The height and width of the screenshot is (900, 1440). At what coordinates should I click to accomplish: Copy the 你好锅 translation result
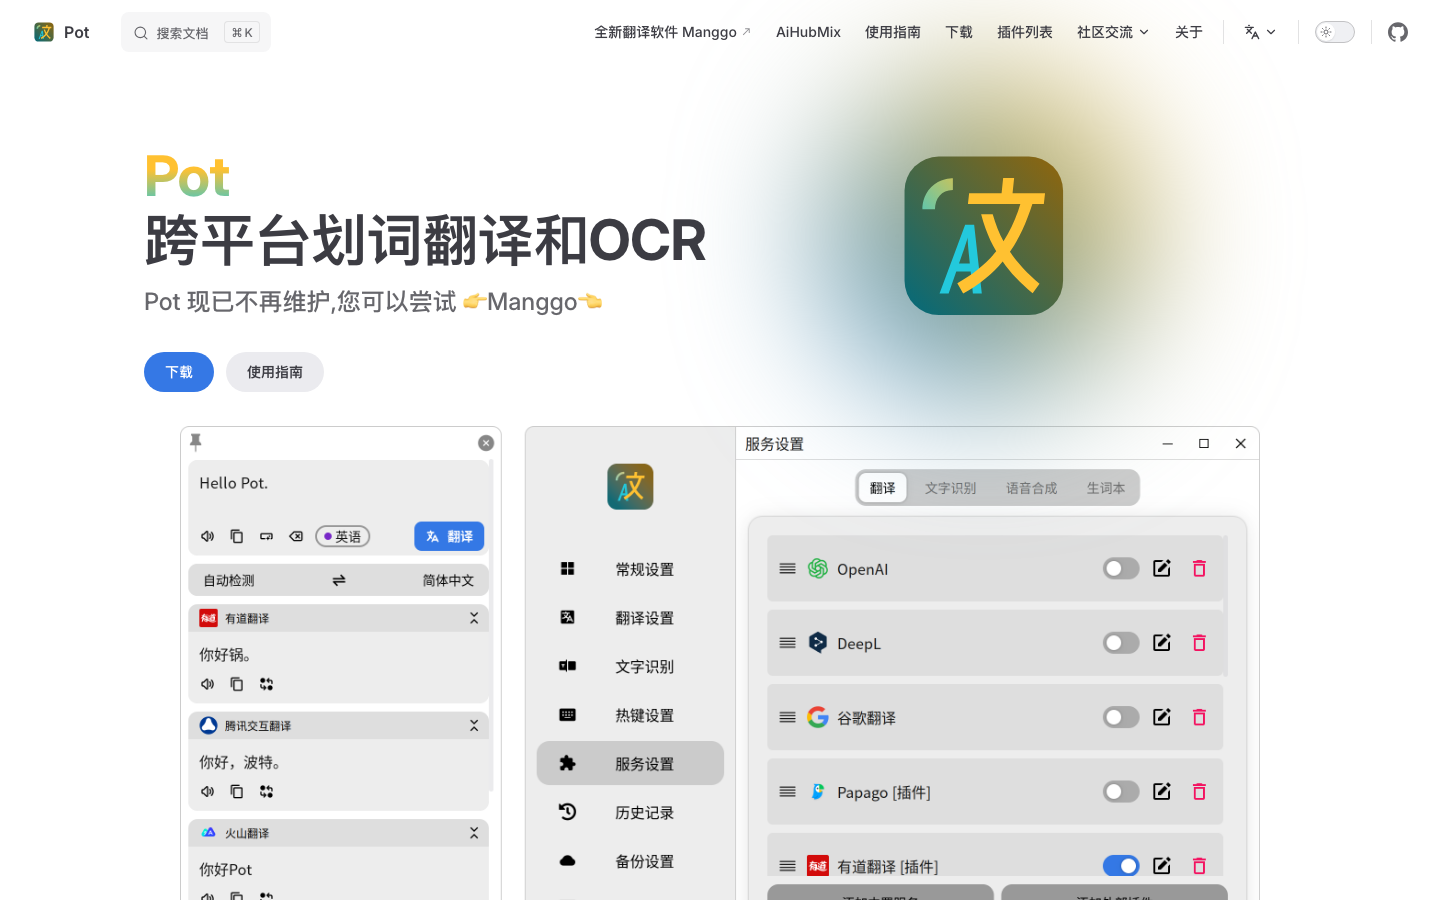[x=237, y=684]
